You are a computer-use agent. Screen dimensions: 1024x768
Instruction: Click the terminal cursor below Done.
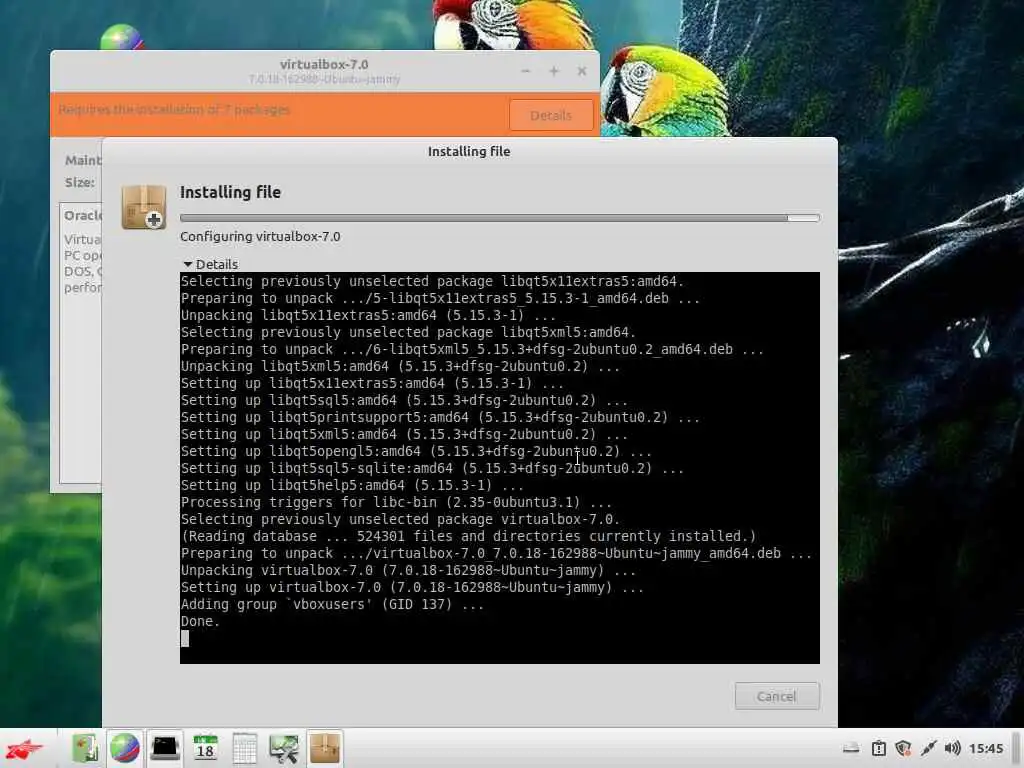pos(185,638)
